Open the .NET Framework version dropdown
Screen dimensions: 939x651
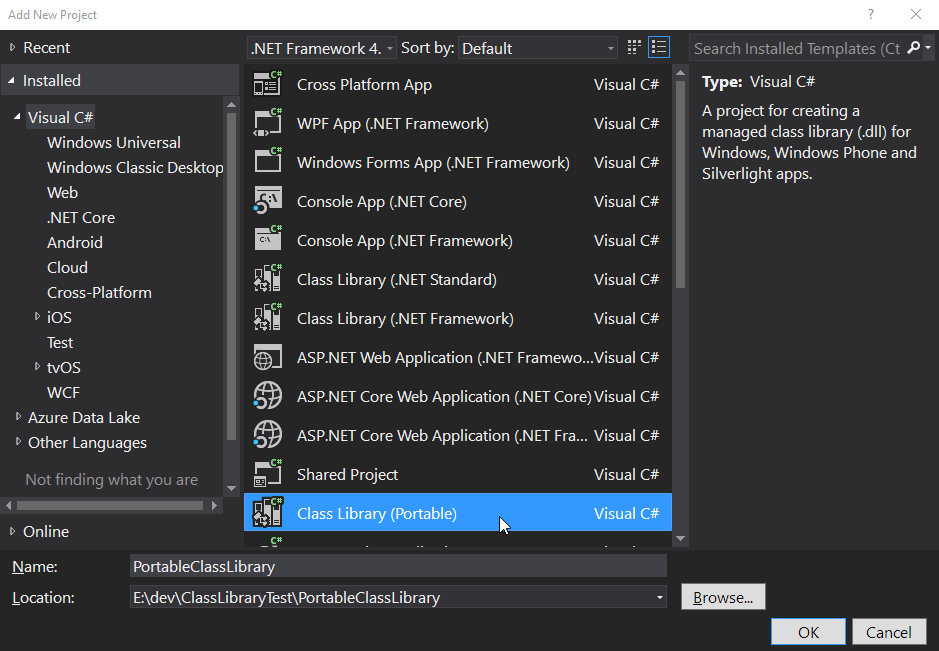click(x=321, y=48)
